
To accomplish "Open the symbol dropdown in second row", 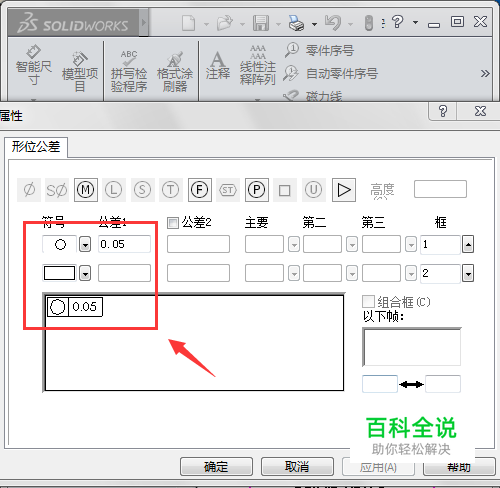I will (x=85, y=273).
